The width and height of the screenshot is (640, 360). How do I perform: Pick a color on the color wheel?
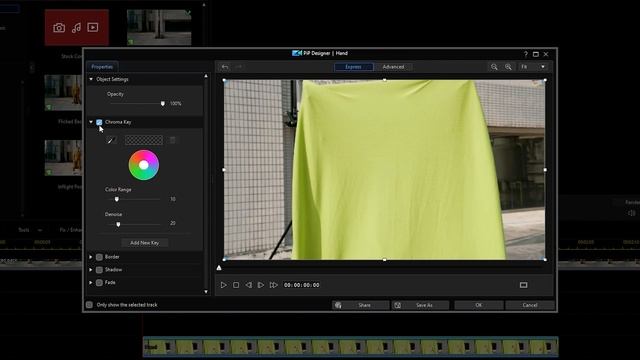[x=144, y=165]
